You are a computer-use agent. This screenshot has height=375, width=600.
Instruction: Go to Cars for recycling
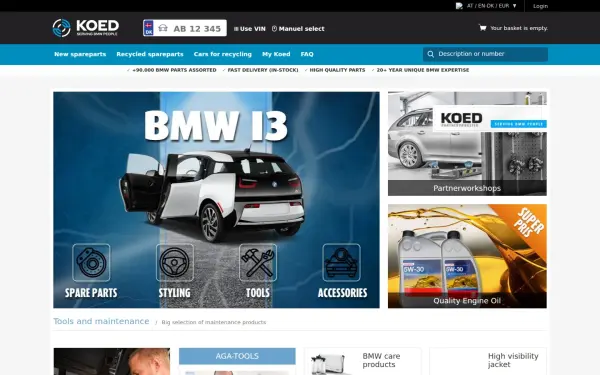coord(223,54)
